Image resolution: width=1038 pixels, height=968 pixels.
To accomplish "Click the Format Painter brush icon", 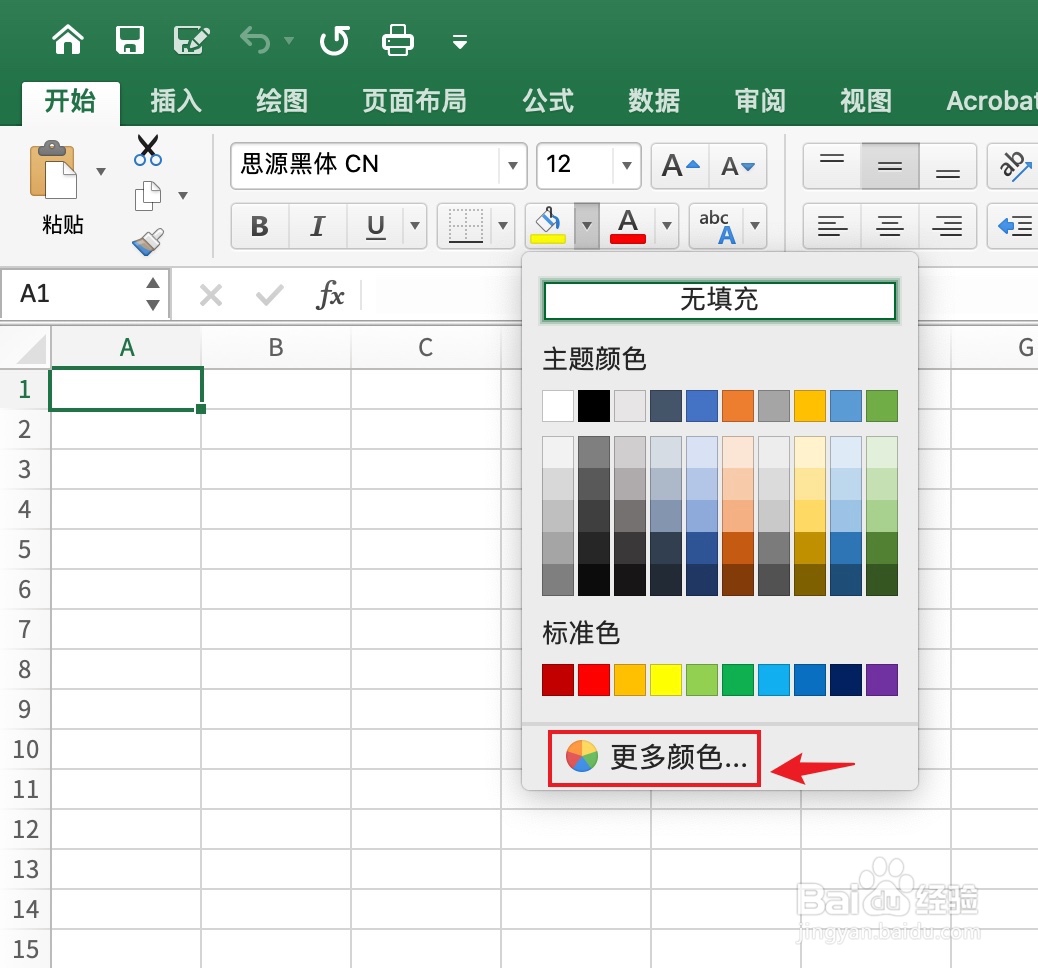I will tap(148, 242).
